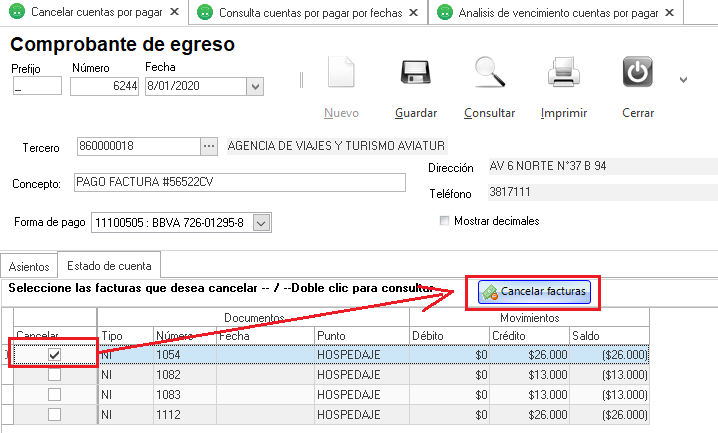The height and width of the screenshot is (433, 718).
Task: Expand the toolbar overflow chevron
Action: [x=683, y=79]
